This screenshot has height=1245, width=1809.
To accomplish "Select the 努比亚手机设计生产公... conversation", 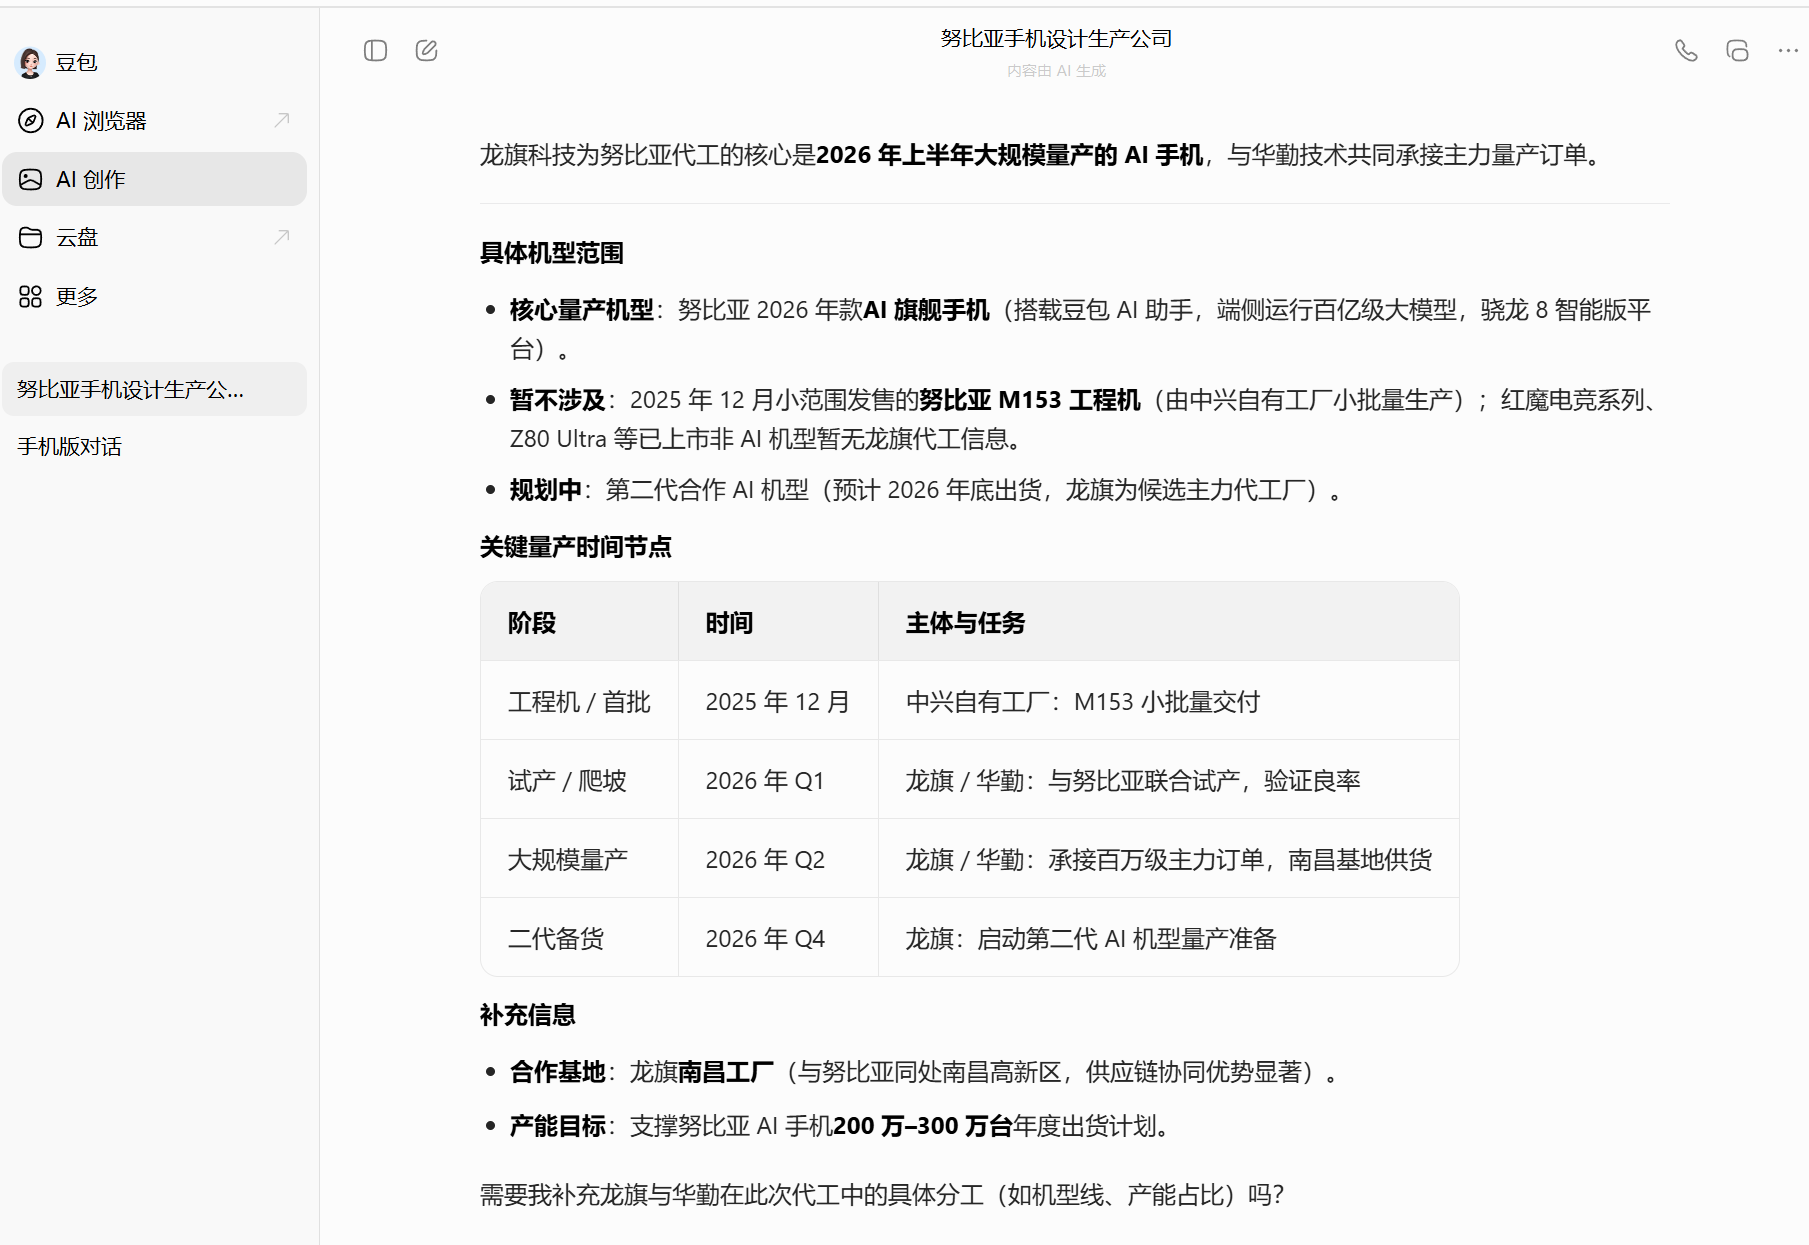I will click(155, 390).
